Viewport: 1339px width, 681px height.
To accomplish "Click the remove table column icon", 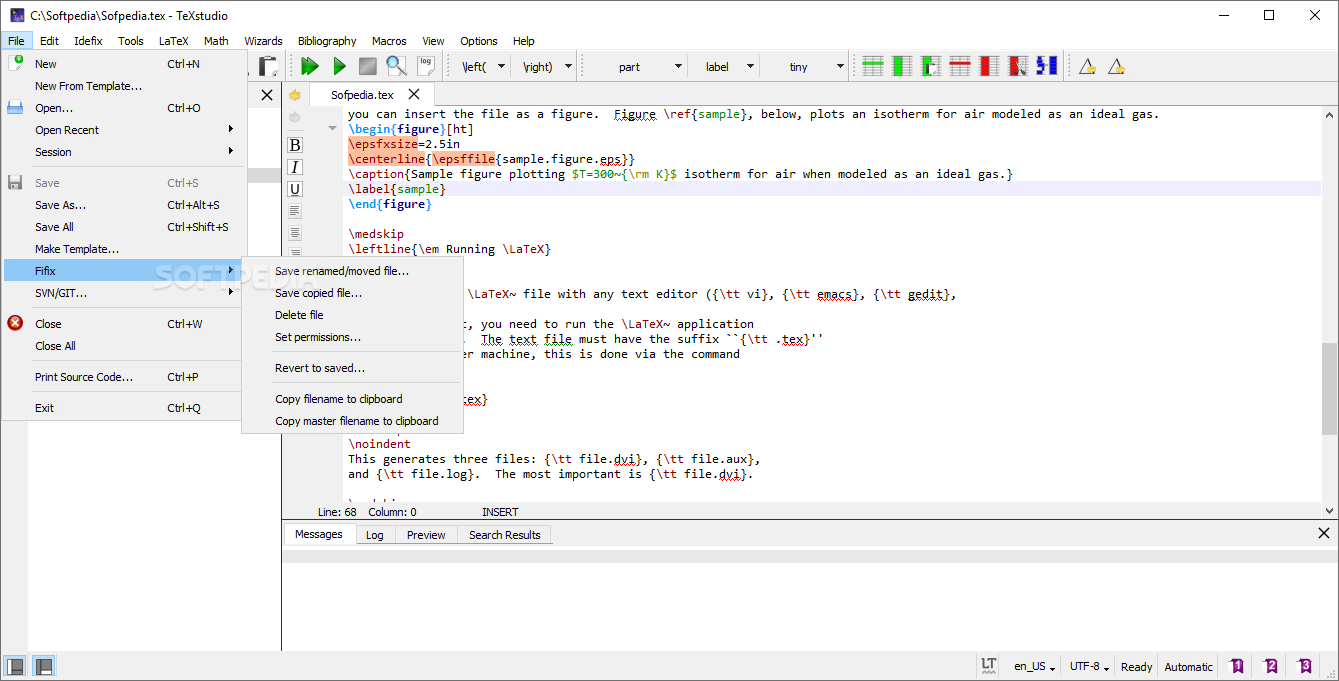I will point(989,66).
